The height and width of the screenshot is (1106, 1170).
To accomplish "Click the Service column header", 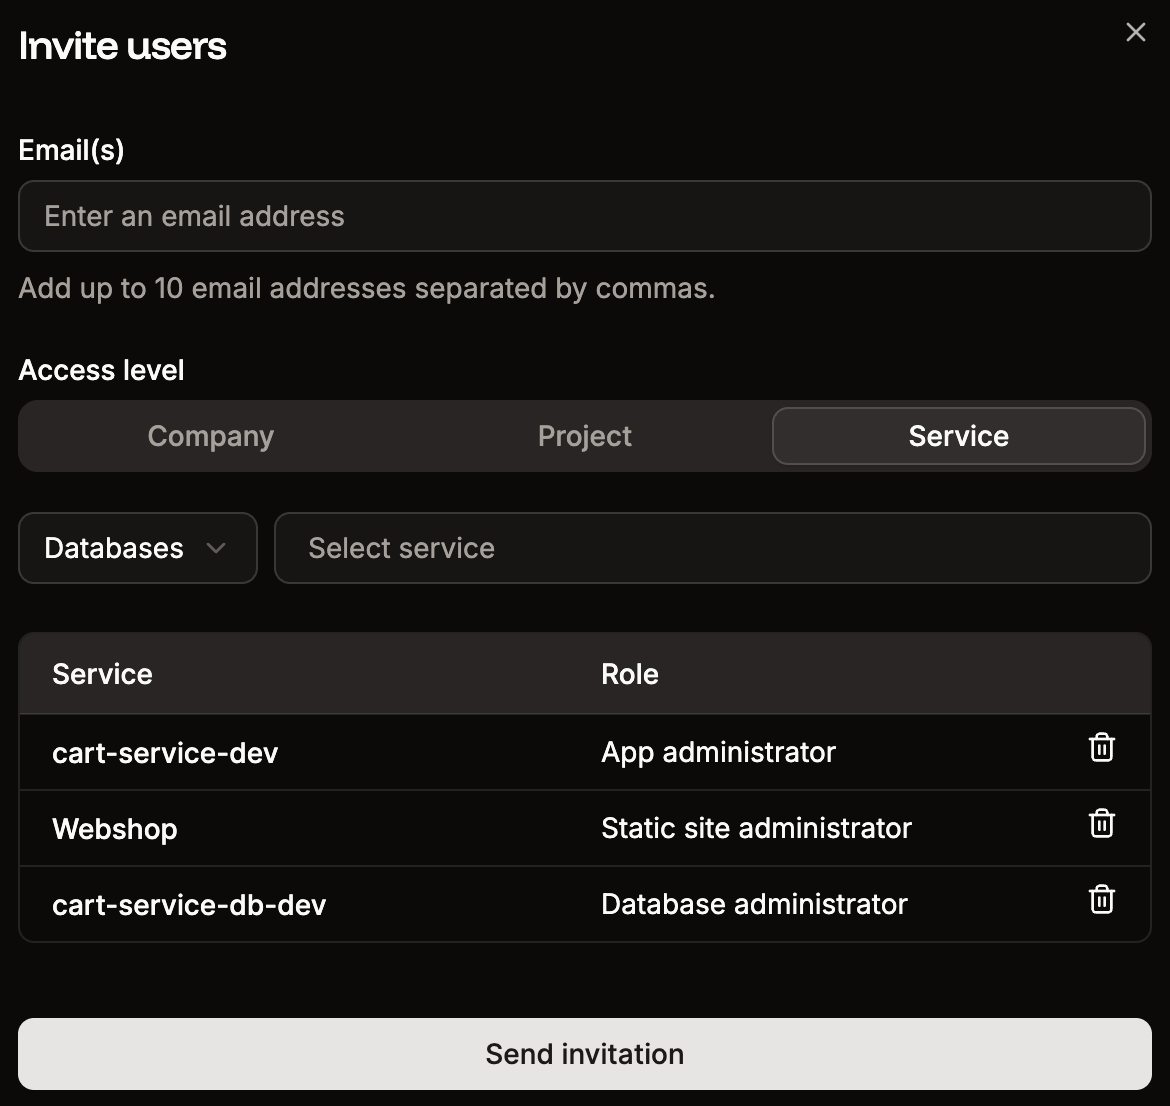I will [x=102, y=673].
